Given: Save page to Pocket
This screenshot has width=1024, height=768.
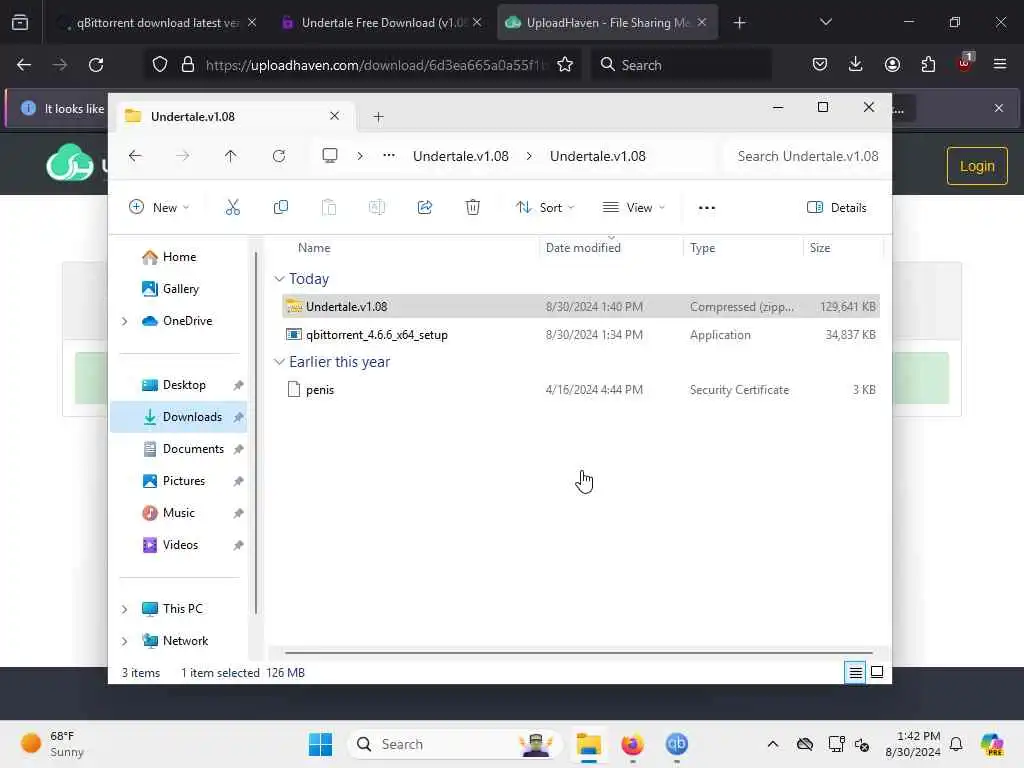Looking at the screenshot, I should tap(820, 64).
